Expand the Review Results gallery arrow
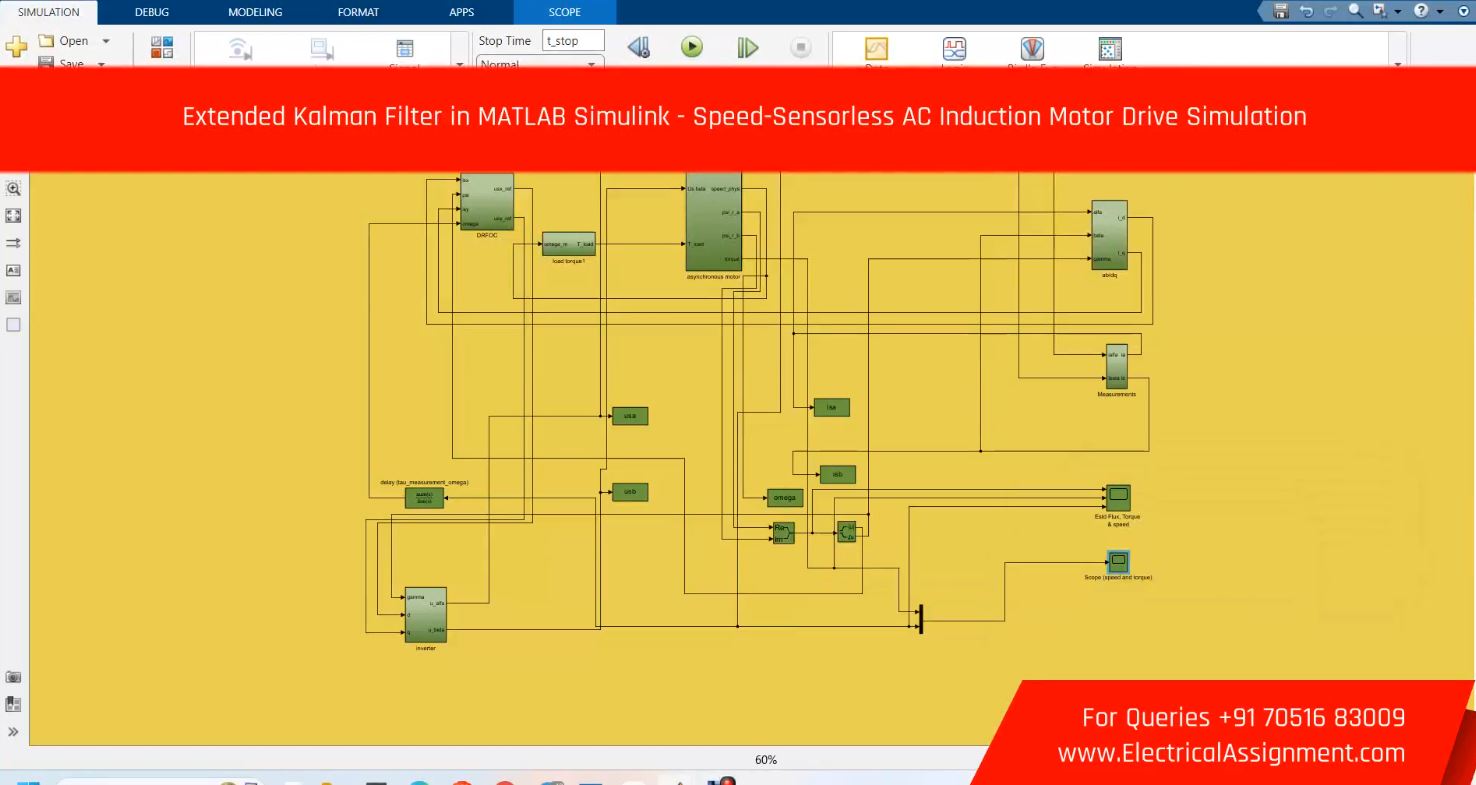1476x785 pixels. click(1397, 63)
